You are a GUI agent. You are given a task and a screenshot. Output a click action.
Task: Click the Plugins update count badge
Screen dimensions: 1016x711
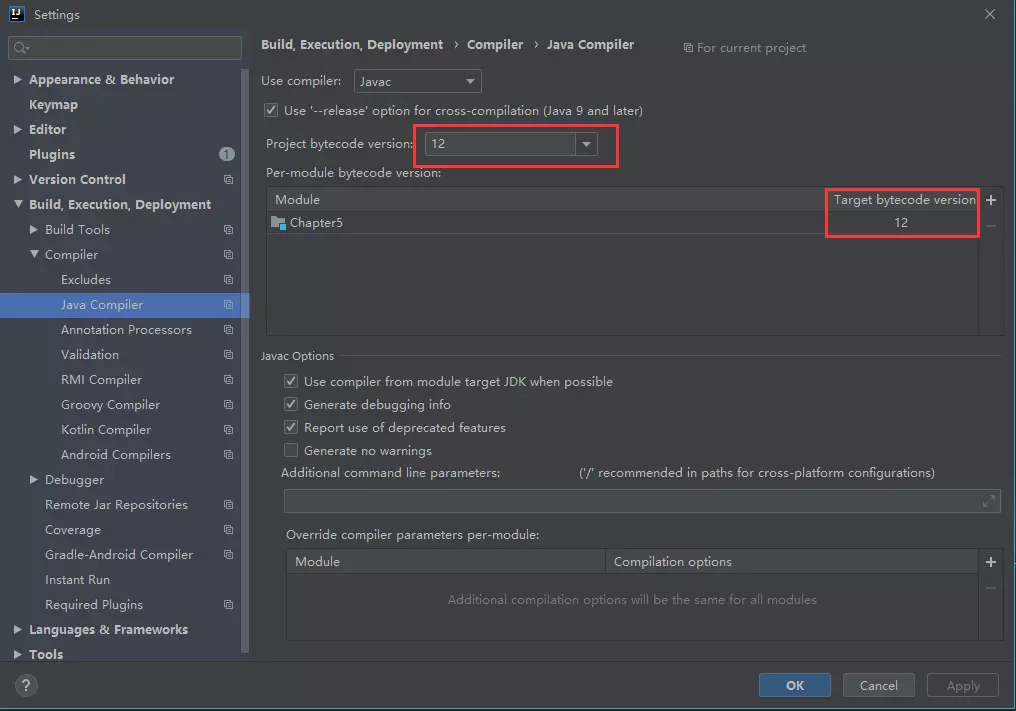pyautogui.click(x=227, y=154)
